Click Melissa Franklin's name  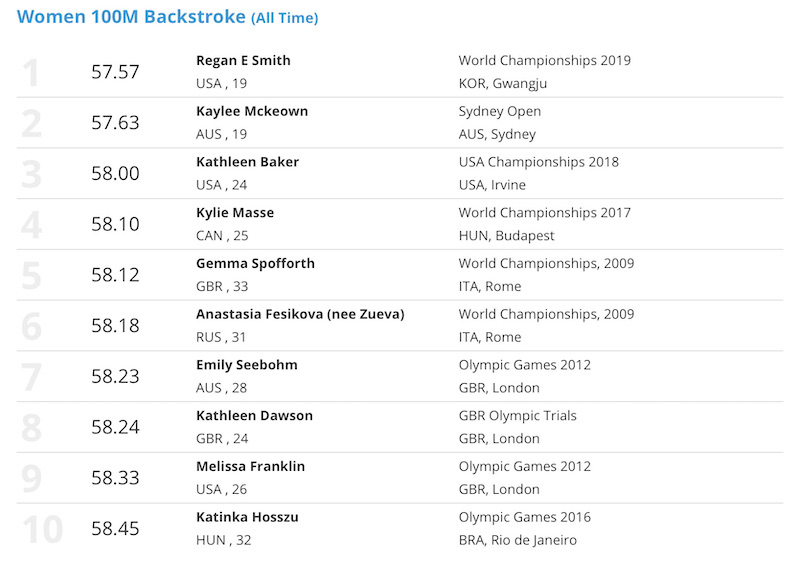click(x=251, y=466)
